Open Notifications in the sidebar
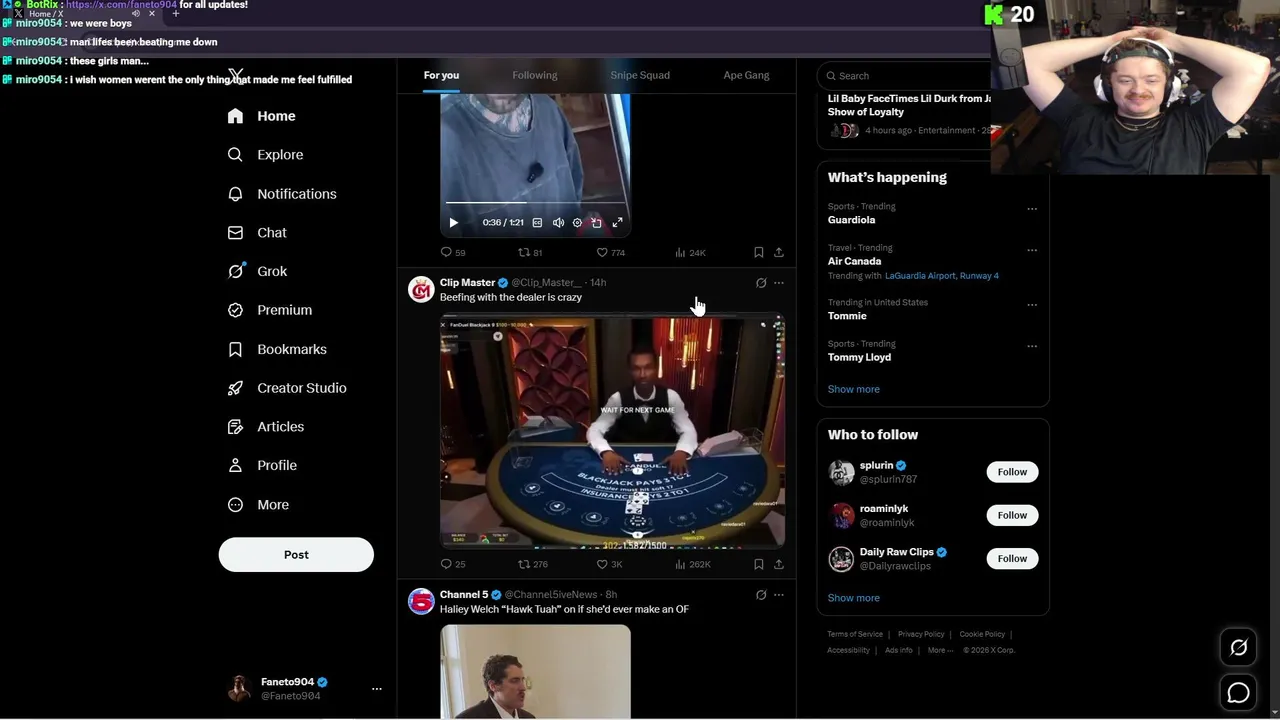Screen dimensions: 1280x720 pos(281,194)
